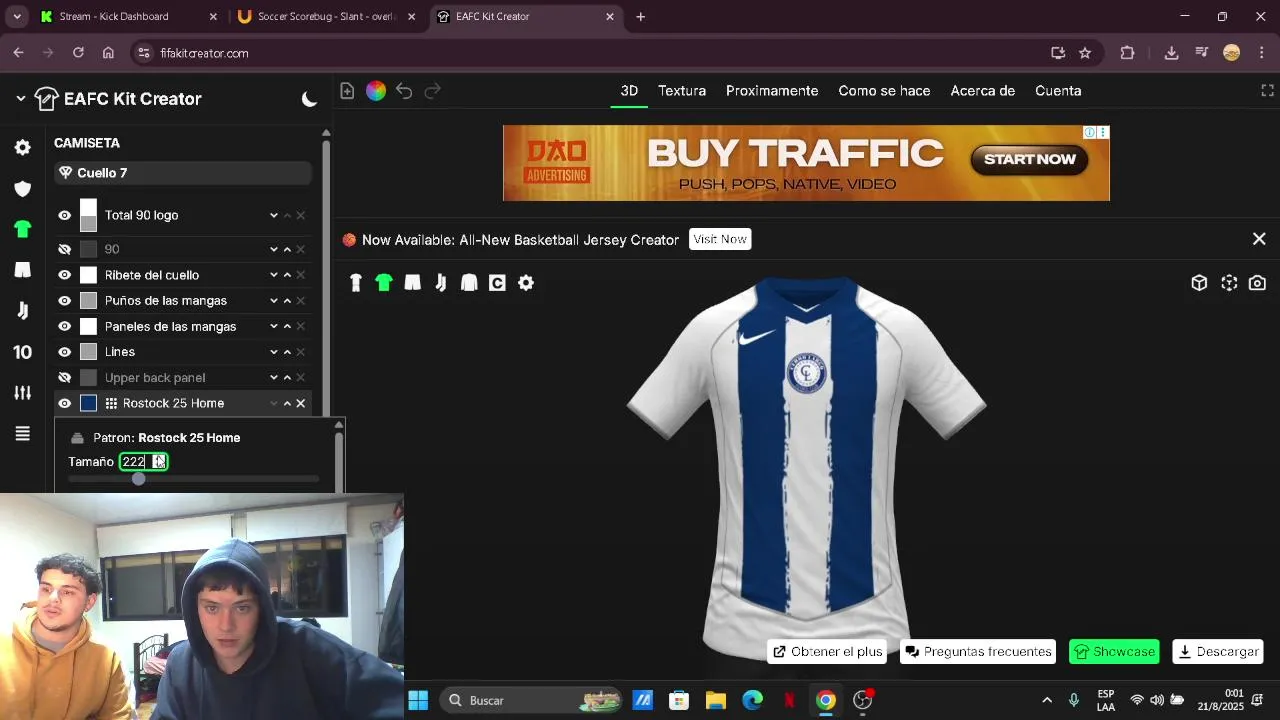Viewport: 1280px width, 720px height.
Task: Open Preguntas frecuentes
Action: pos(978,652)
